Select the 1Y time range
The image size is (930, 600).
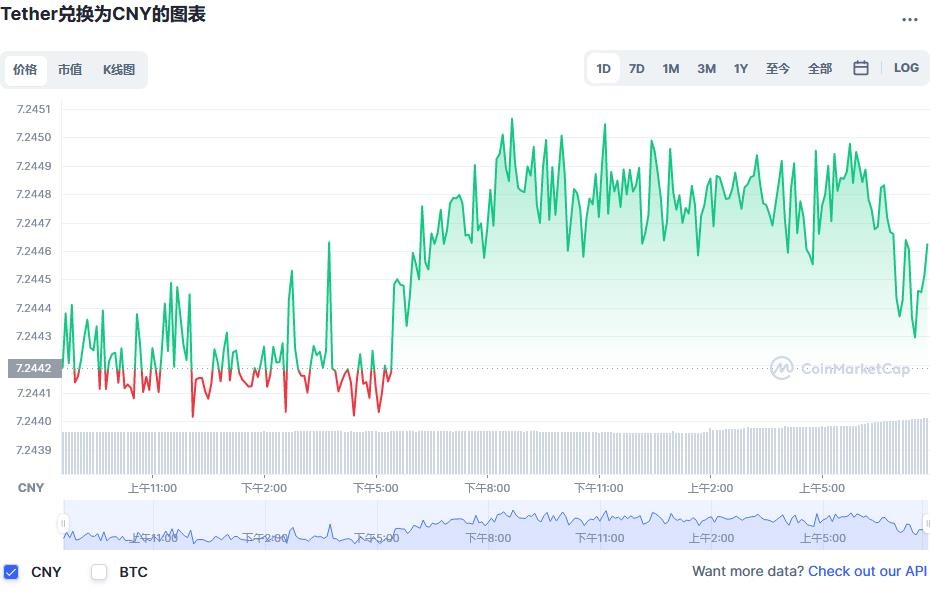[740, 68]
